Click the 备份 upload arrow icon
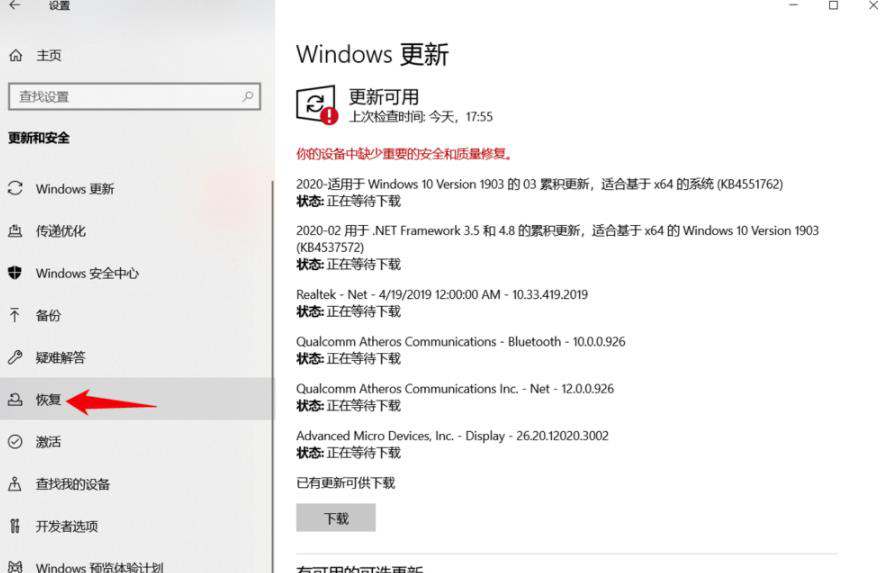 tap(15, 315)
